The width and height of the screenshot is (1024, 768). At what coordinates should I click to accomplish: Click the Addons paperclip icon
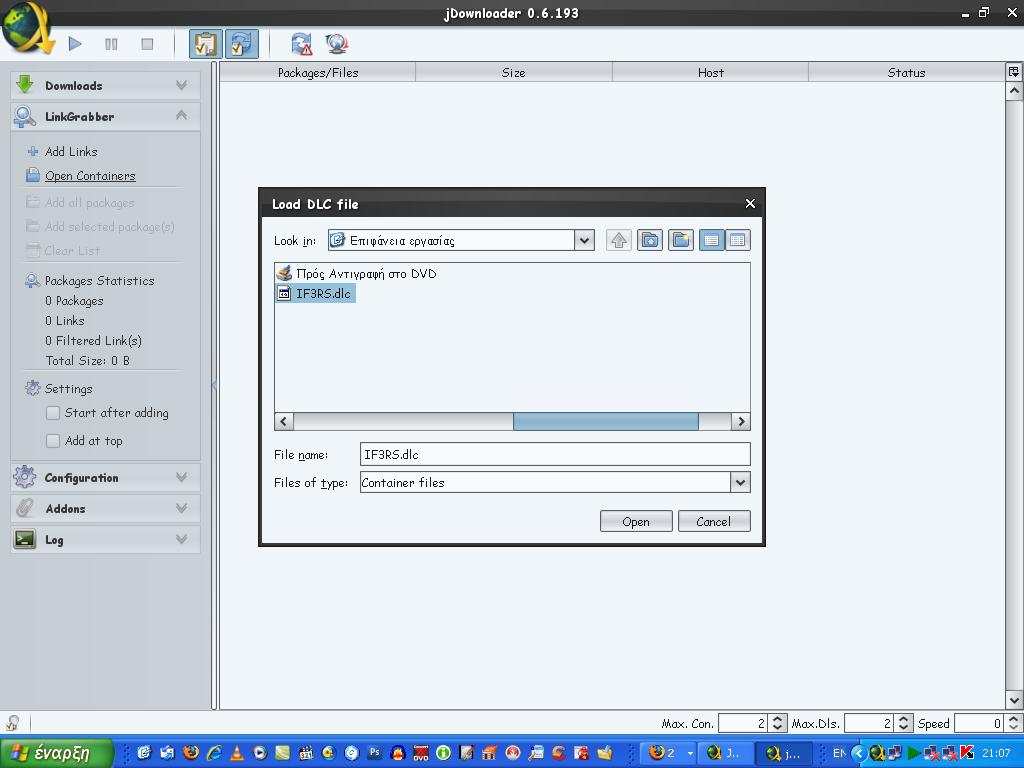pyautogui.click(x=25, y=508)
